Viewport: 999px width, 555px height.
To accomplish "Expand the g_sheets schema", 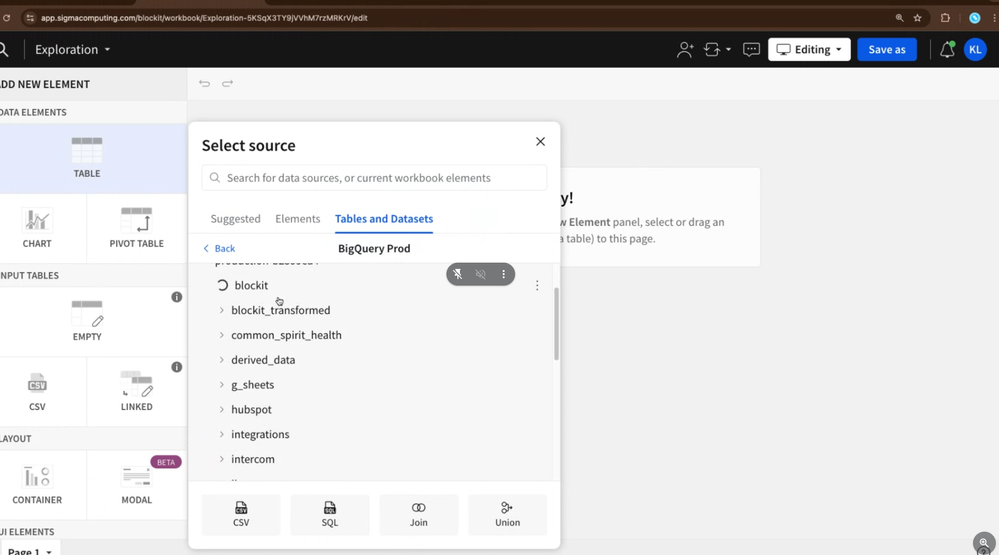I will click(x=222, y=385).
